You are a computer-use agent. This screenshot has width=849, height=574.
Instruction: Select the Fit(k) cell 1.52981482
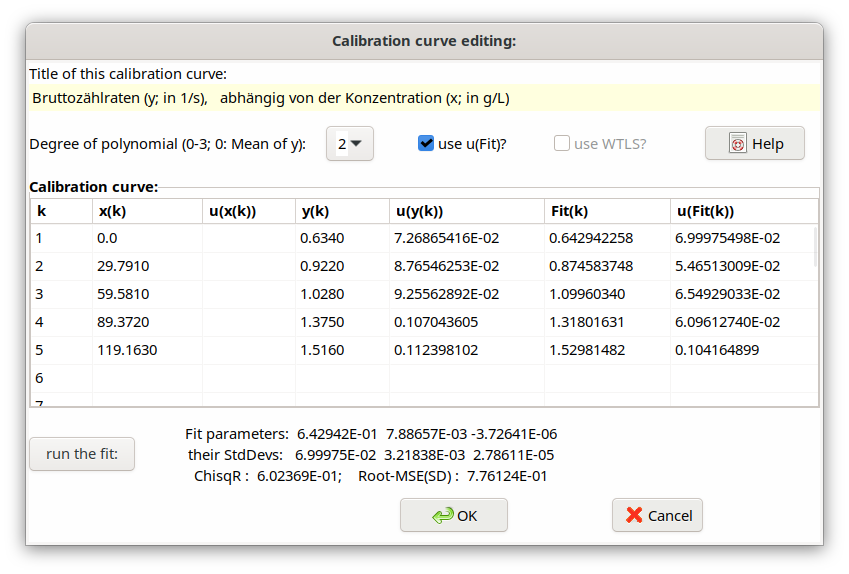coord(606,350)
